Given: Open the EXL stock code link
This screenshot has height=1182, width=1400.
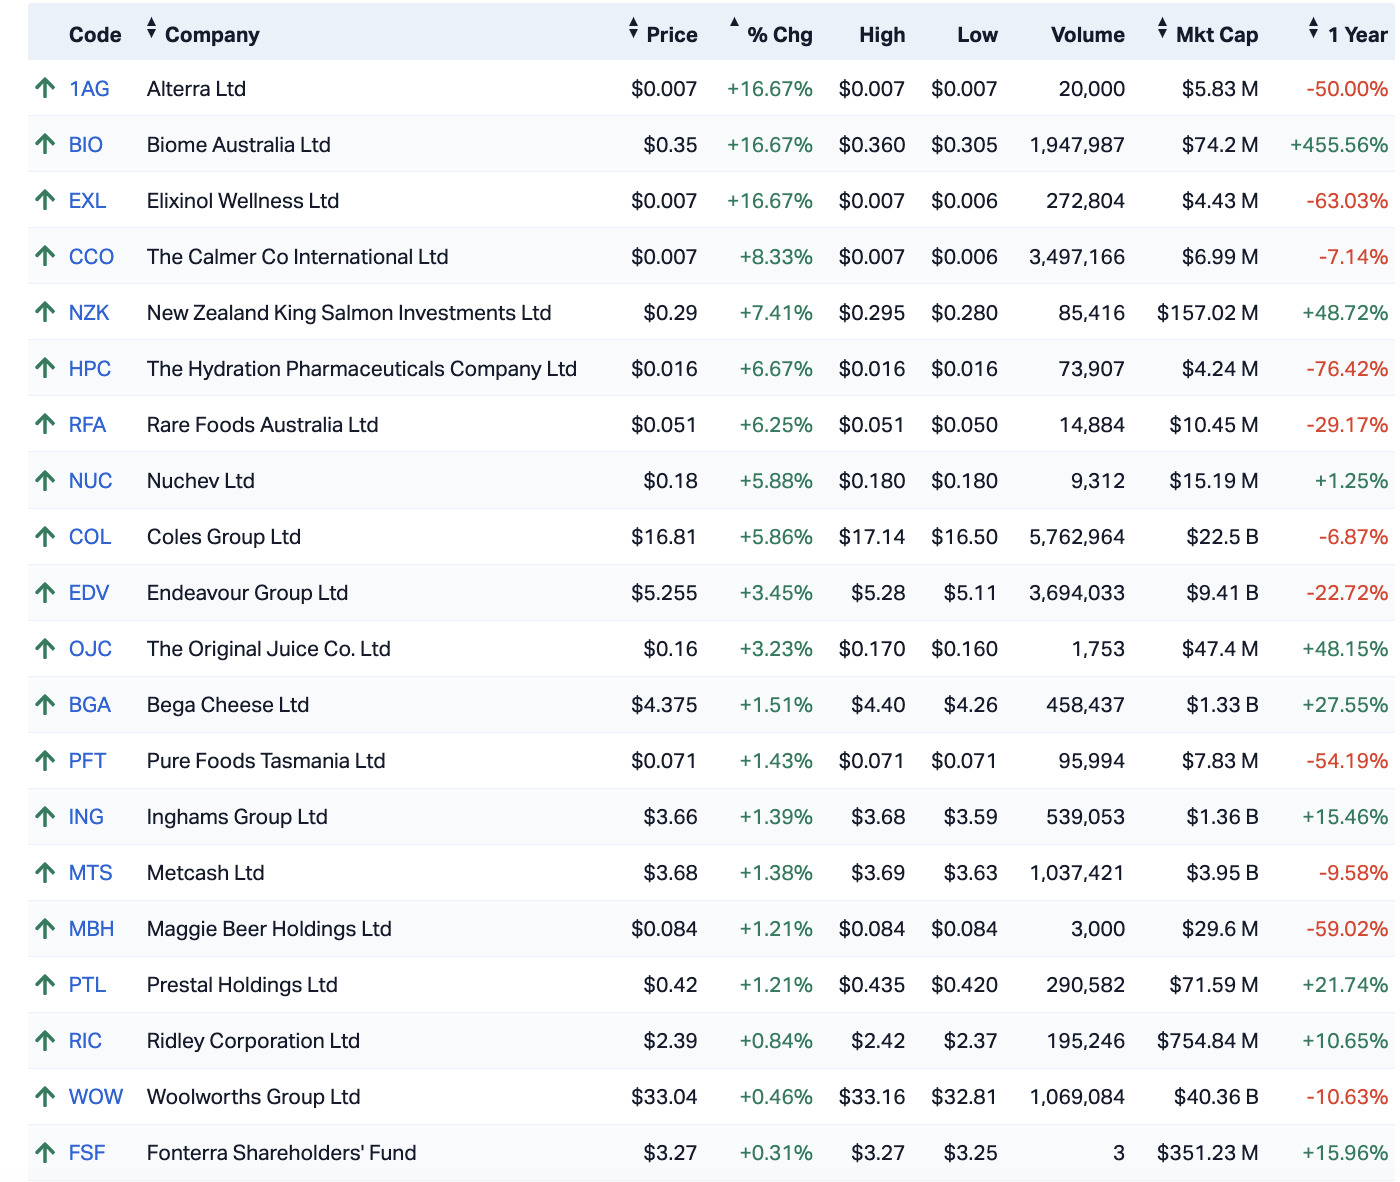Looking at the screenshot, I should [87, 200].
